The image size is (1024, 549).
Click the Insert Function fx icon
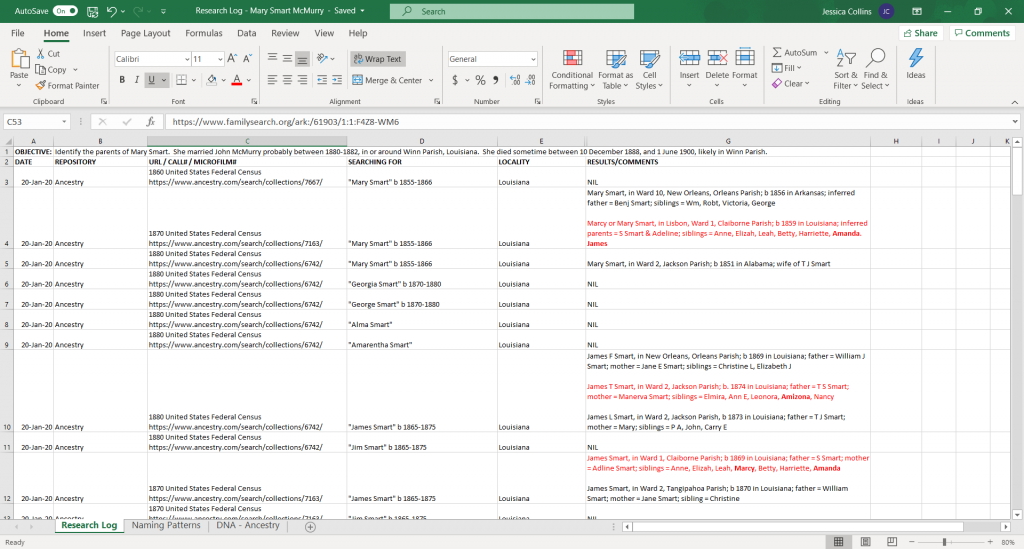[x=150, y=121]
